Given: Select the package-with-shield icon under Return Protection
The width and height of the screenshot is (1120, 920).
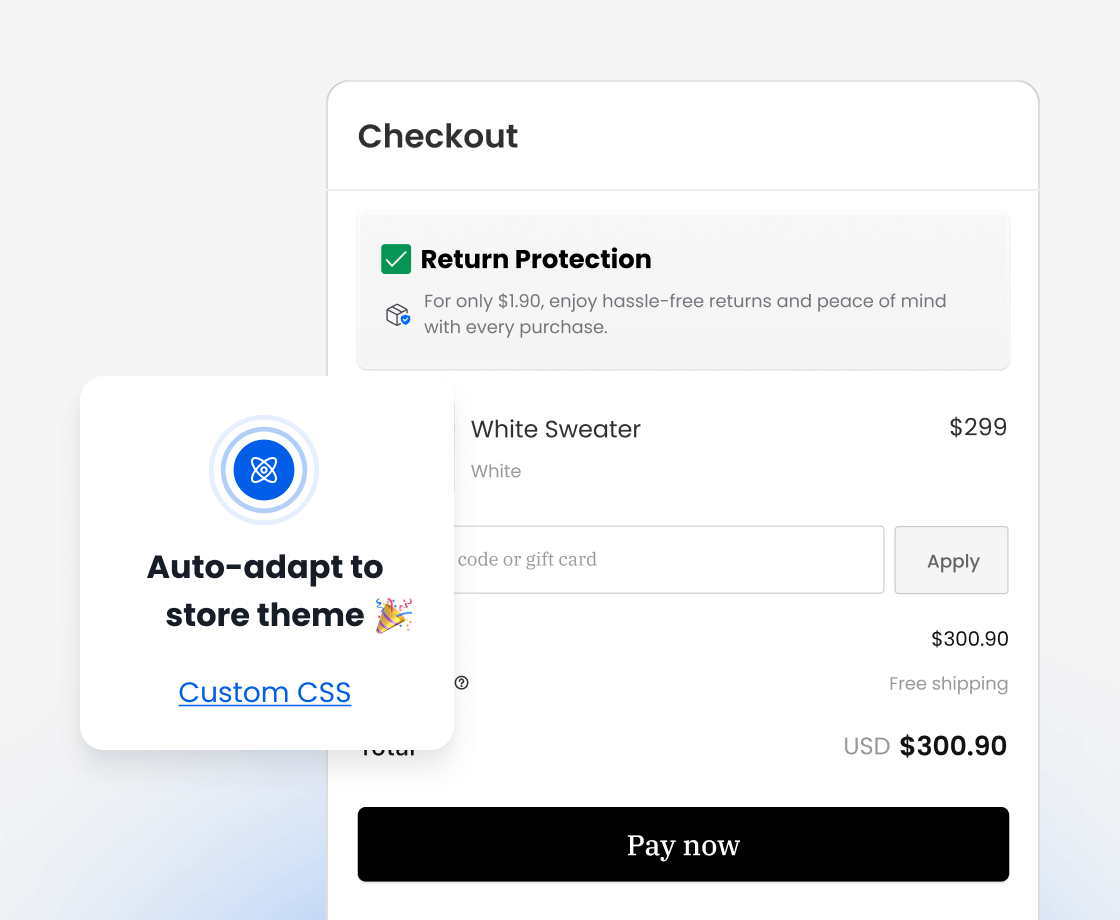Looking at the screenshot, I should pos(398,314).
